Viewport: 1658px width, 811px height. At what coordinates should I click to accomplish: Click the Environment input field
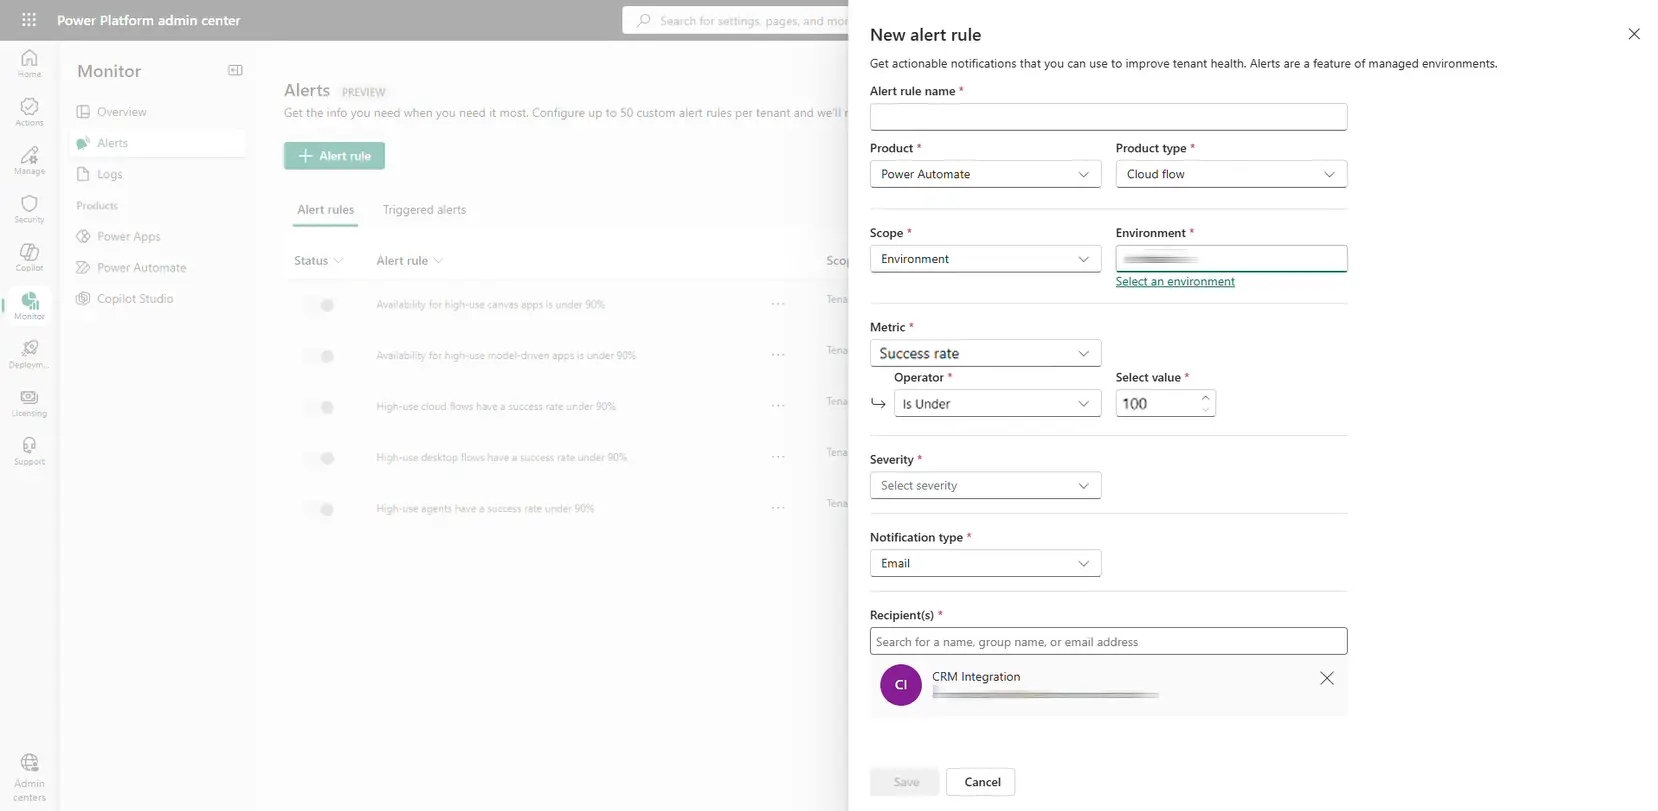point(1231,259)
